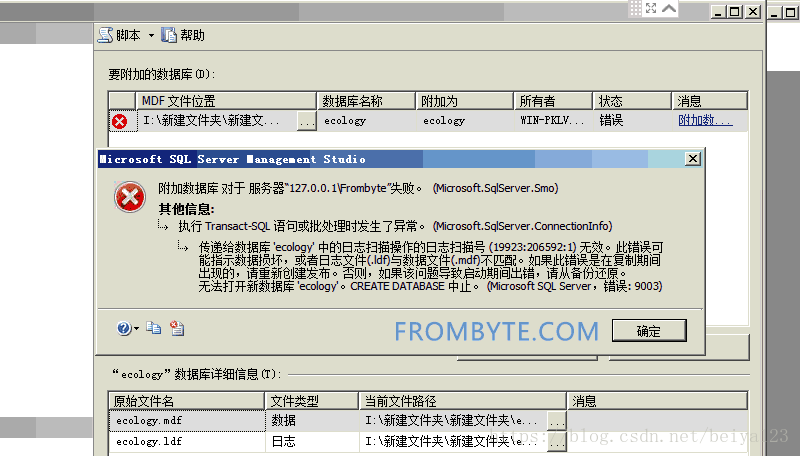Close the SQL Server Management Studio error dialog
The width and height of the screenshot is (800, 456).
692,159
